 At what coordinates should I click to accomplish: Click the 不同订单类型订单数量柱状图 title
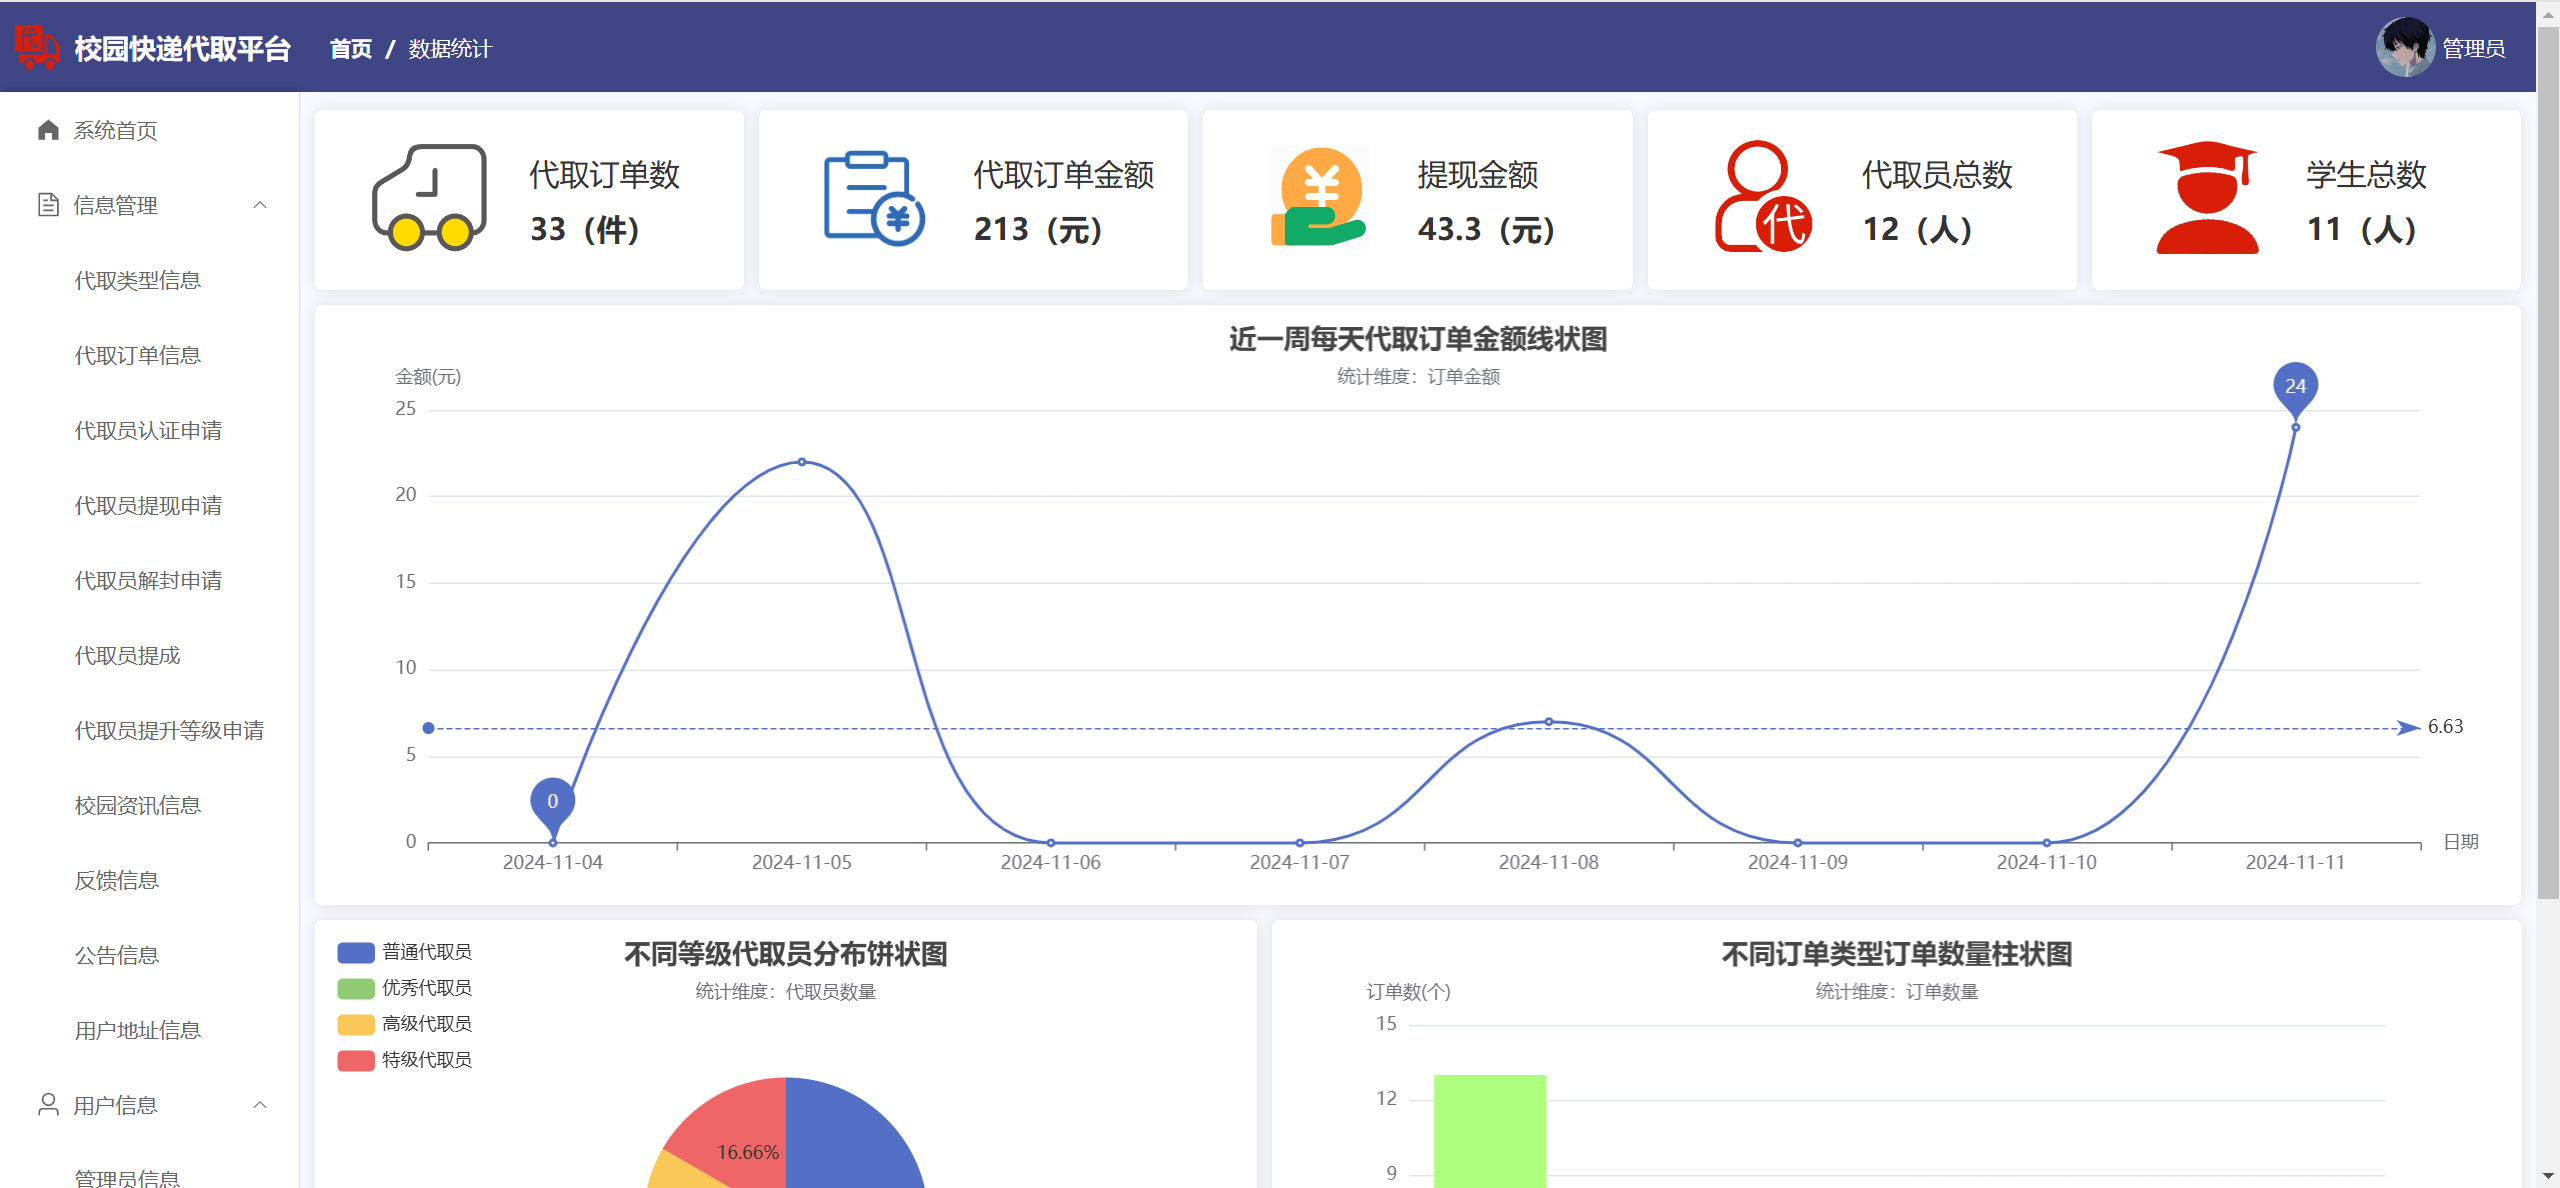tap(1897, 954)
